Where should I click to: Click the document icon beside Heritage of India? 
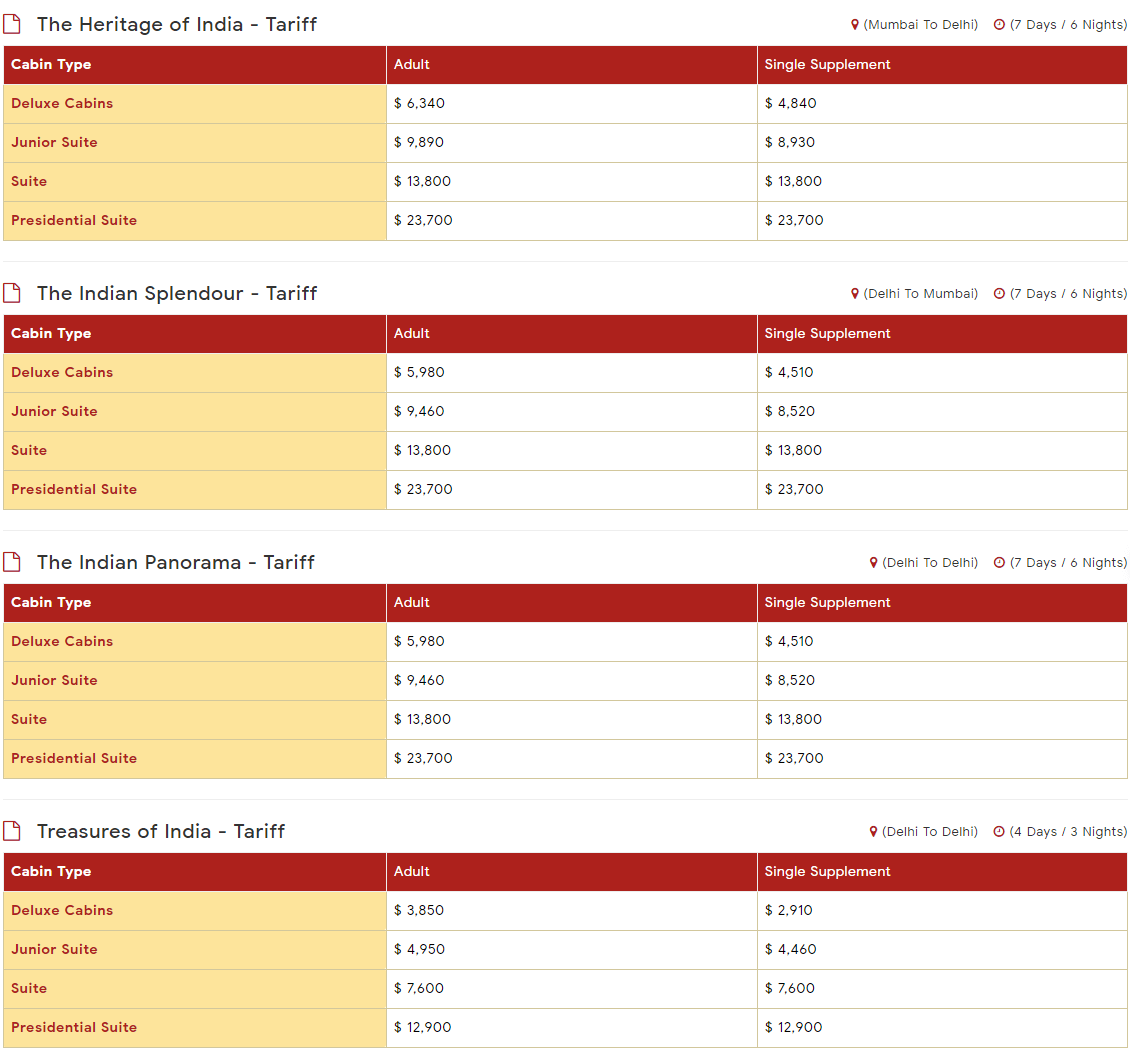(13, 23)
